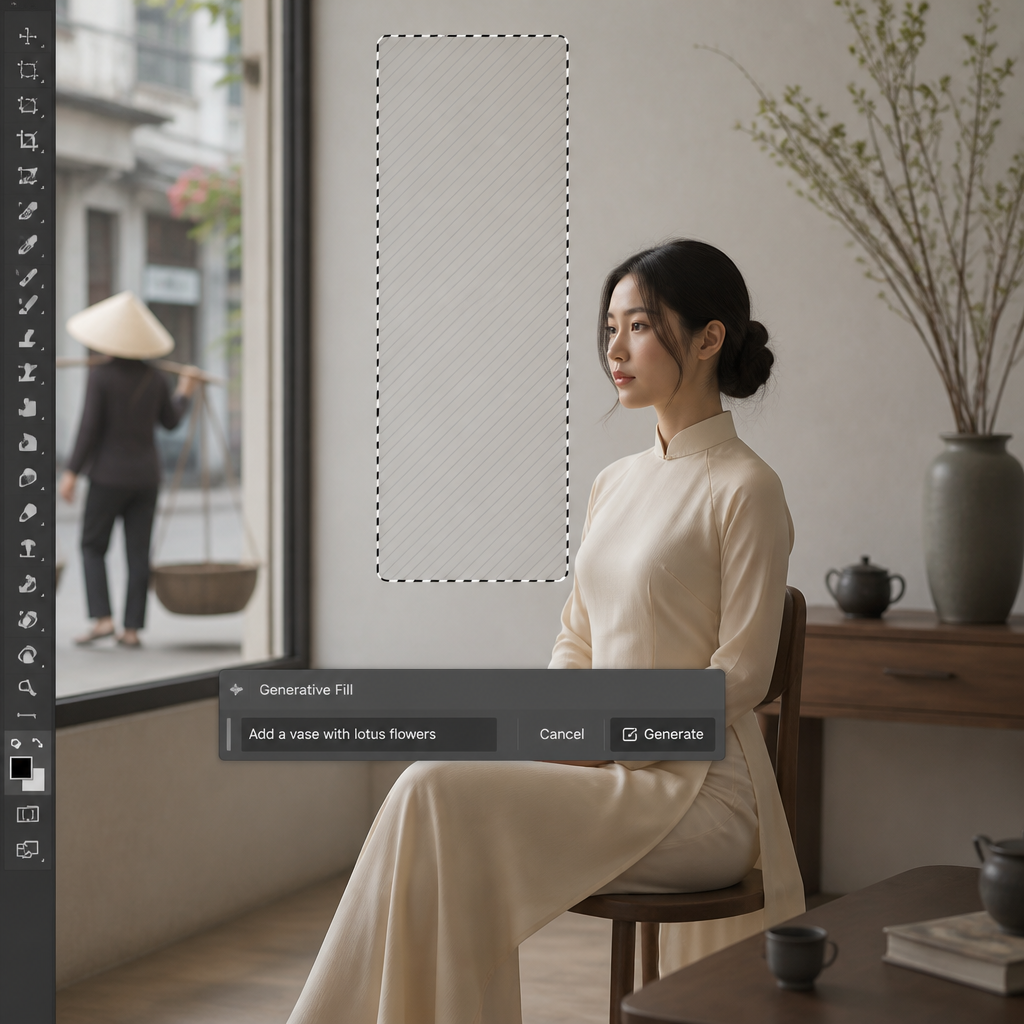This screenshot has width=1024, height=1024.
Task: Pick the selection square with diagonal line
Action: click(x=27, y=105)
